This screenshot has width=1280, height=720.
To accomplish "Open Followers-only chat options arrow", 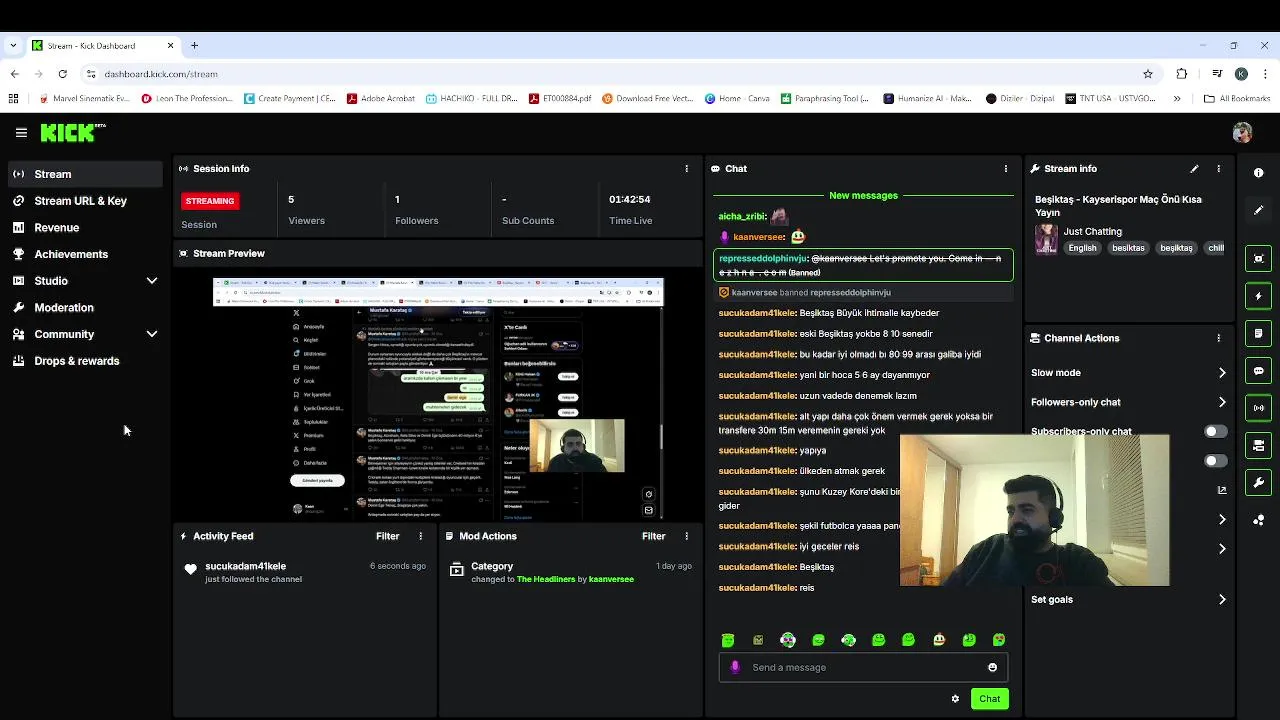I will point(1222,402).
